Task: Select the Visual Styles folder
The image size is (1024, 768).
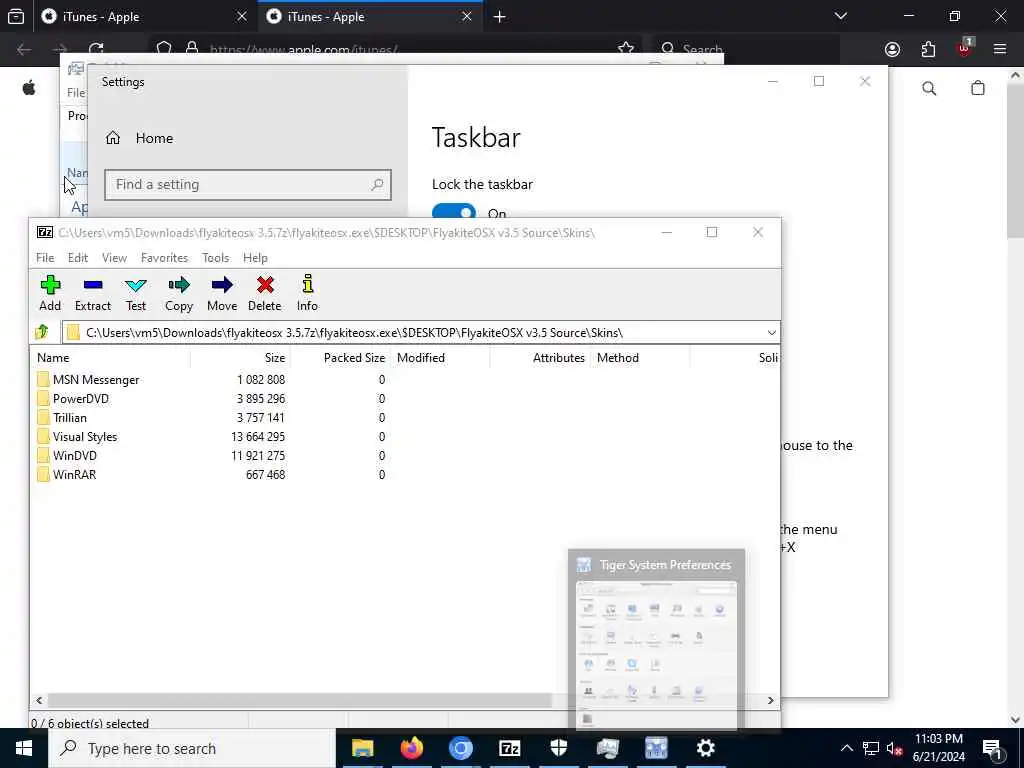Action: [85, 436]
